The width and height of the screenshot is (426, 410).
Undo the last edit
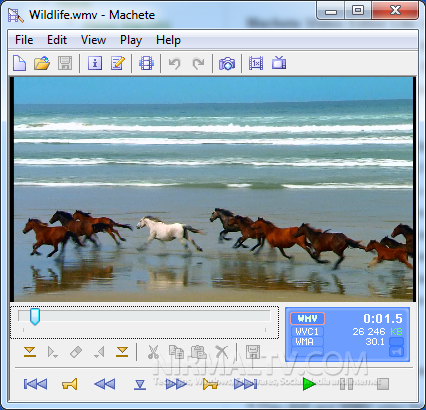point(174,63)
